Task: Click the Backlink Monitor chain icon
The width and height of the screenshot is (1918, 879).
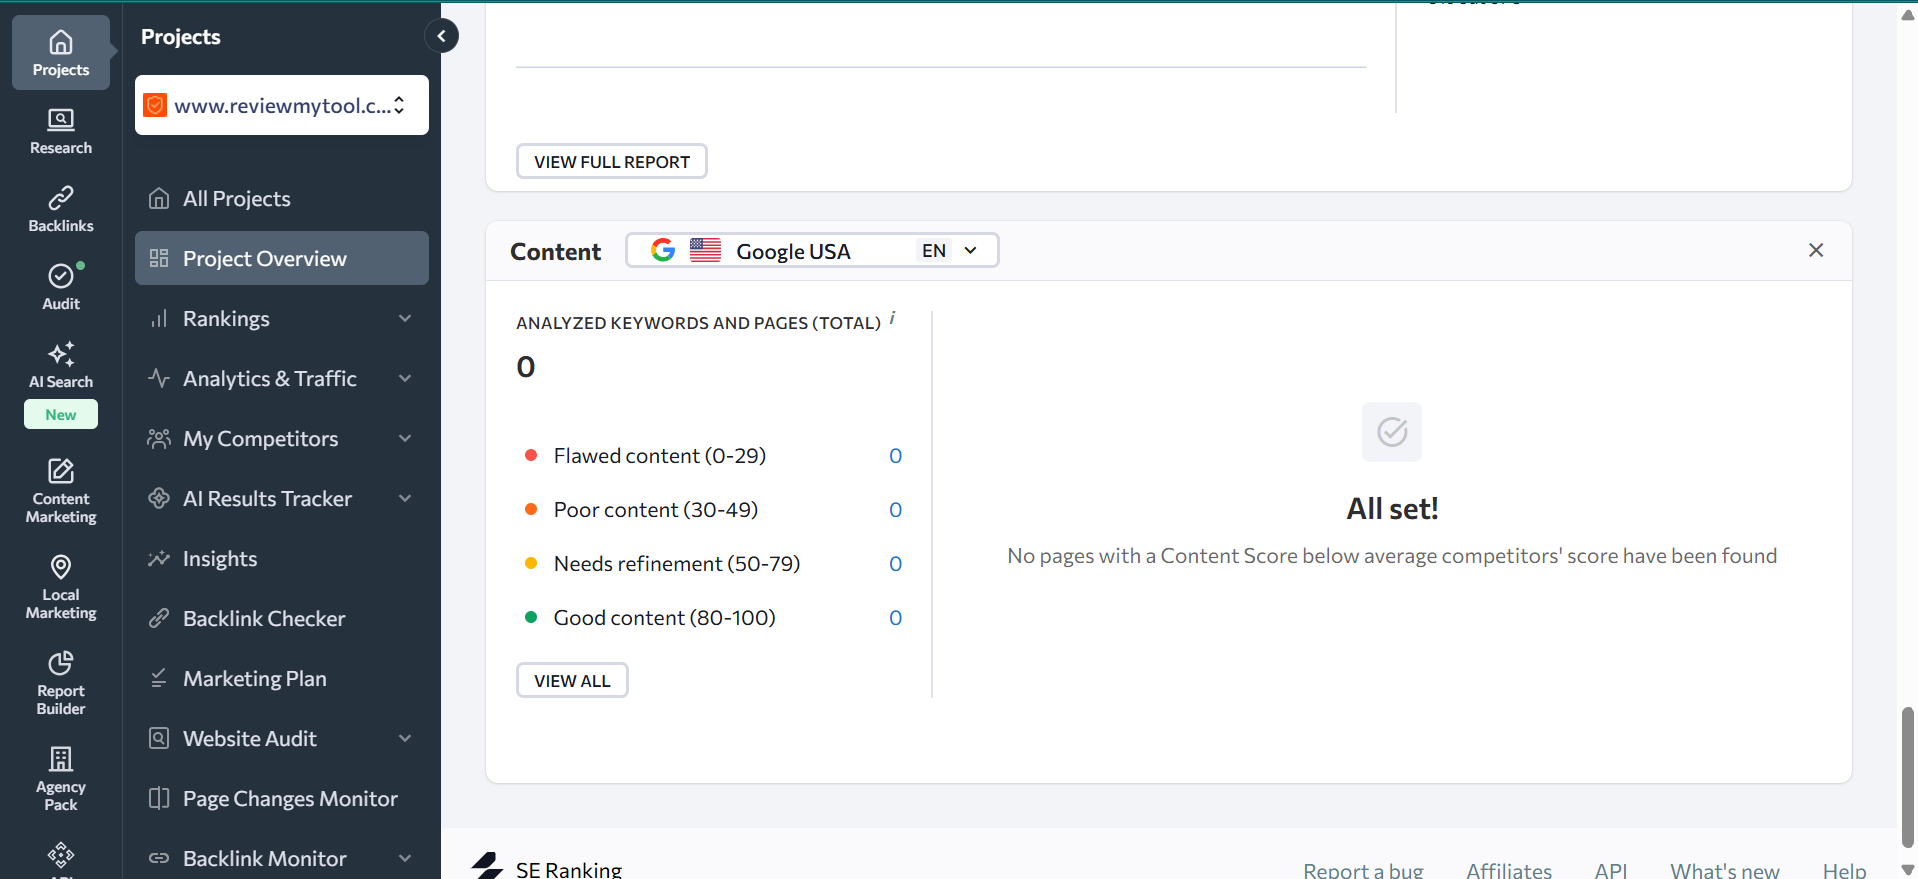Action: (x=159, y=858)
